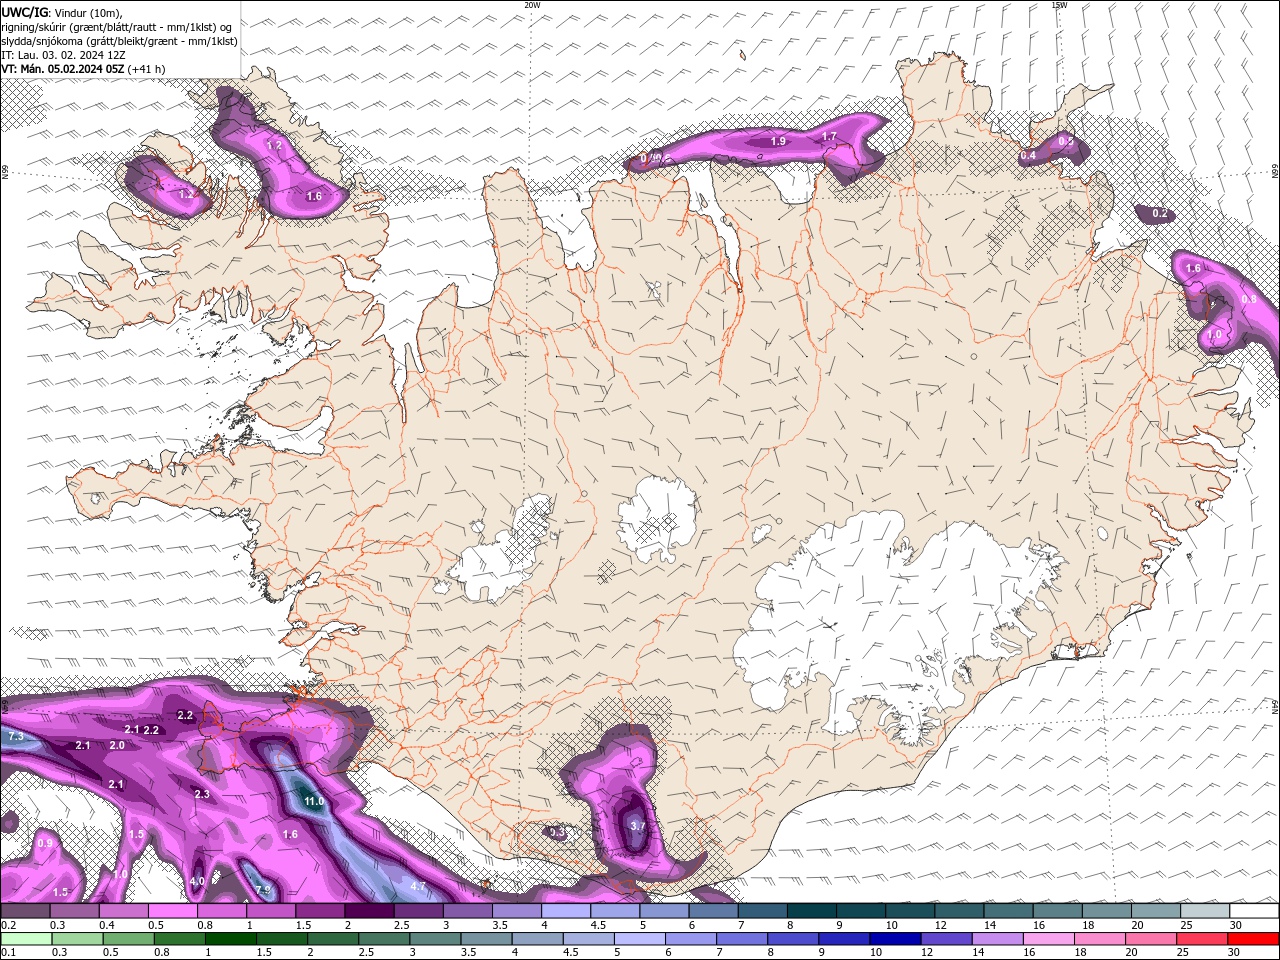Click the 4.7 value on the map
Image resolution: width=1280 pixels, height=960 pixels.
418,886
